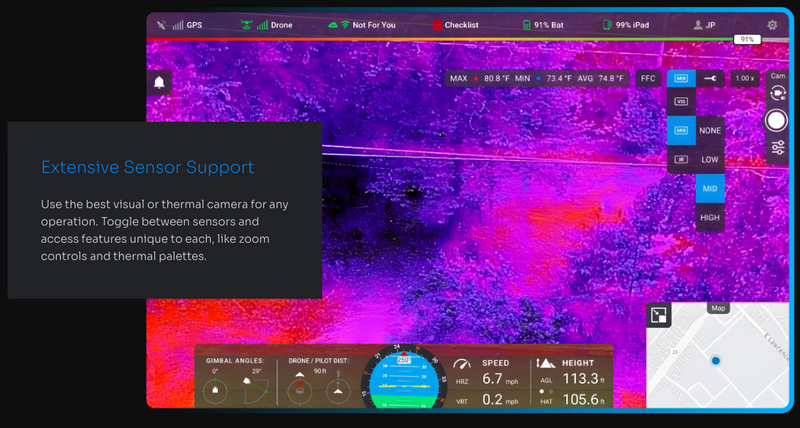Tap the red Checklist icon
The width and height of the screenshot is (800, 428).
(x=438, y=25)
